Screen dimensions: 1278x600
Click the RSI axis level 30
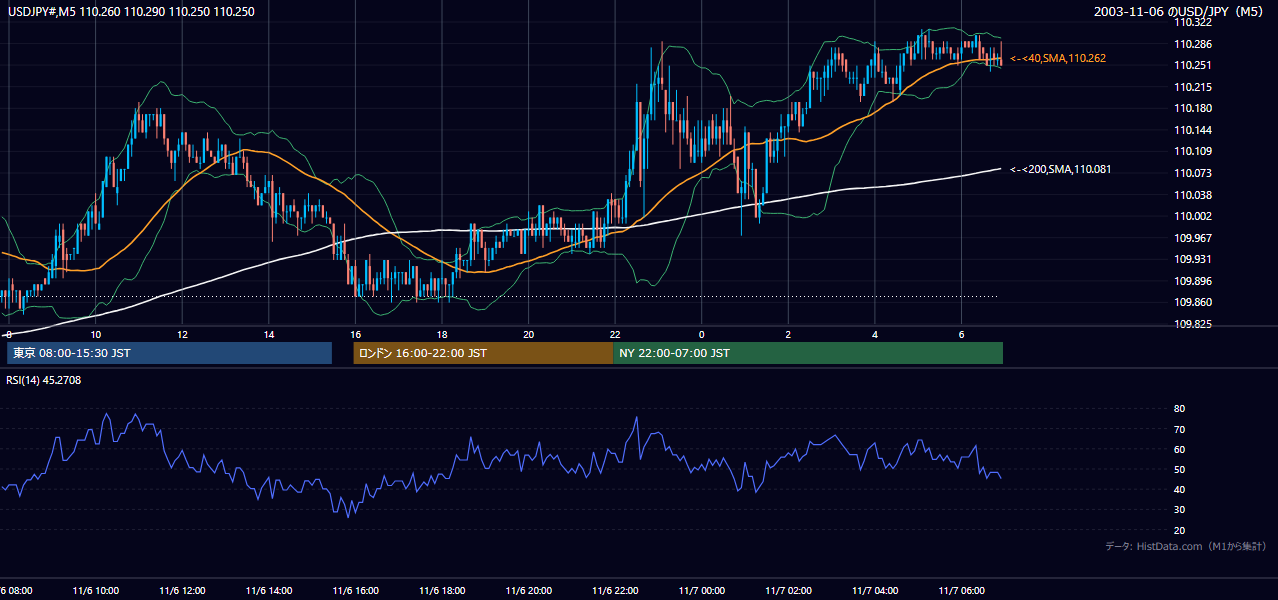(x=1179, y=510)
